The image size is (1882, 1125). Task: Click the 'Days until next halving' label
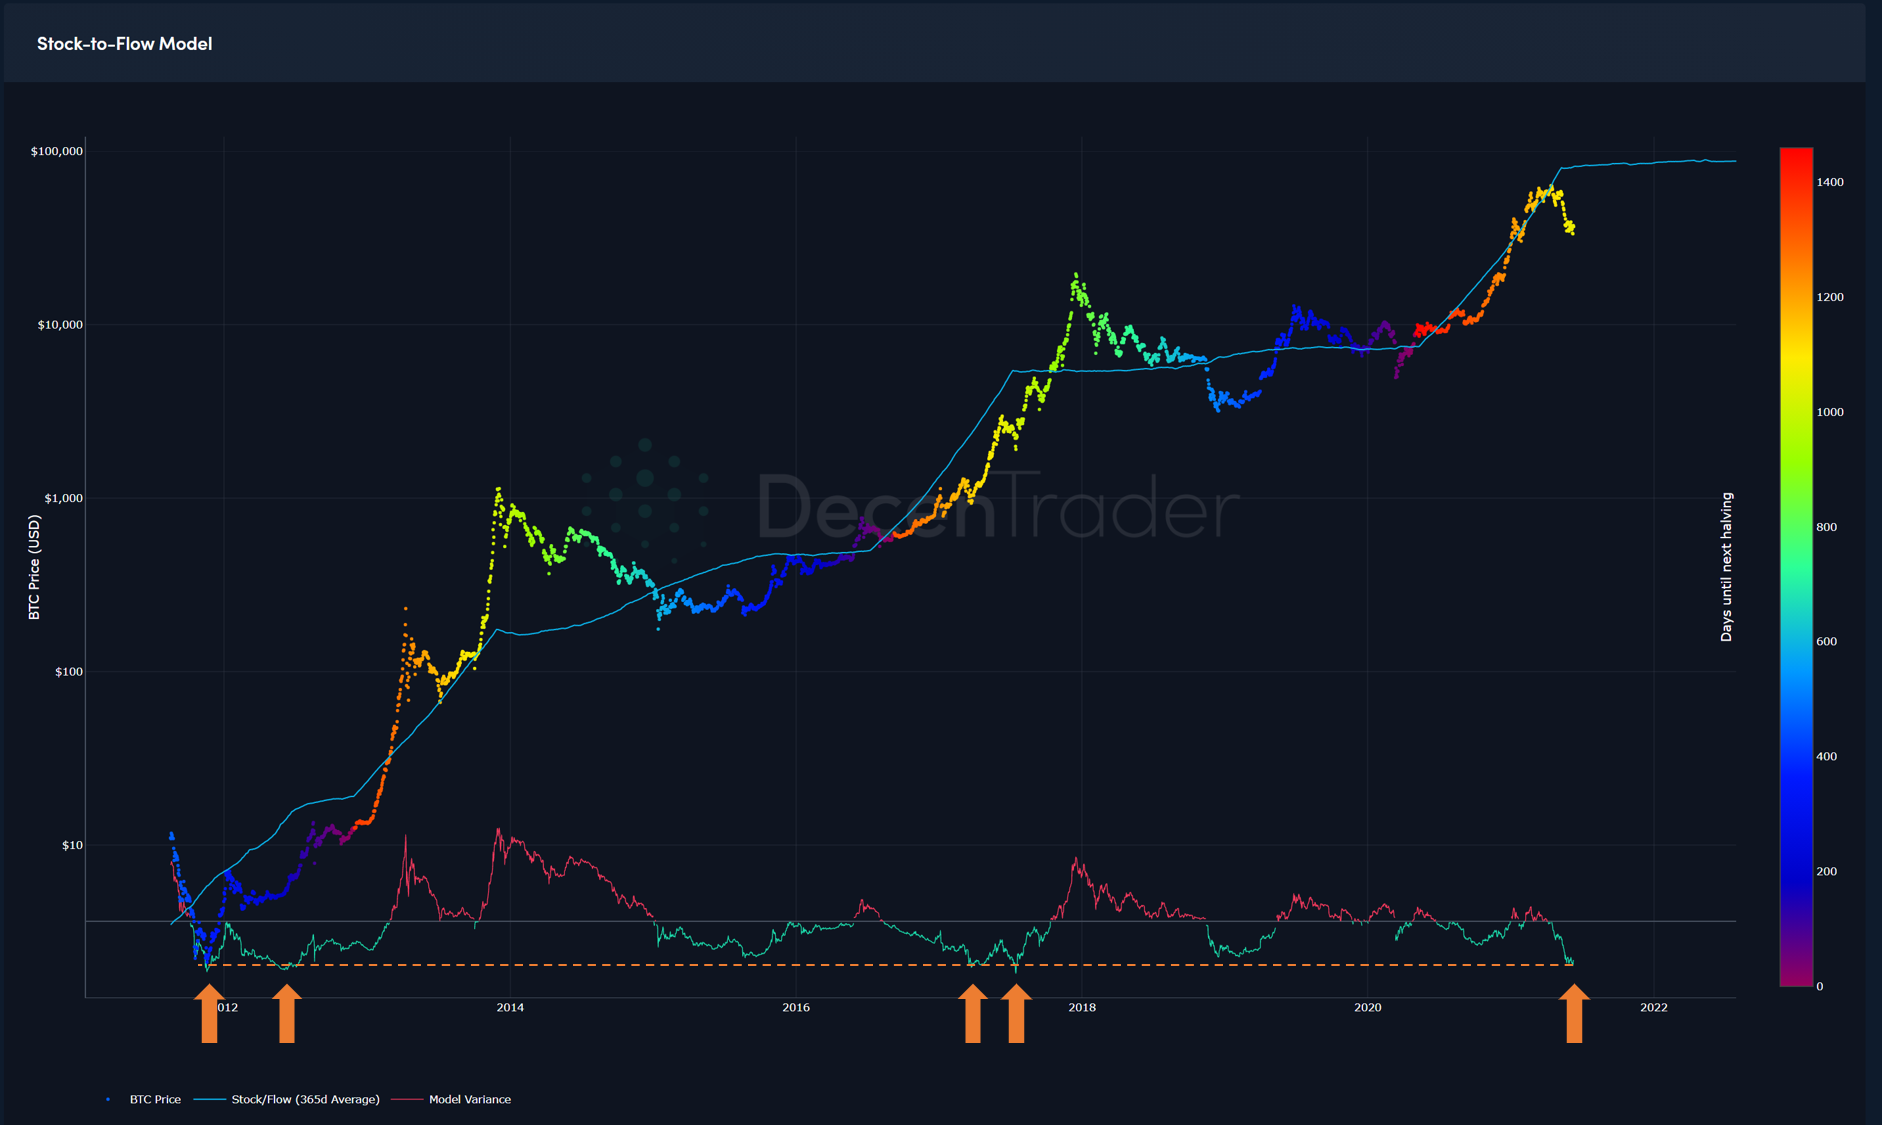1726,567
